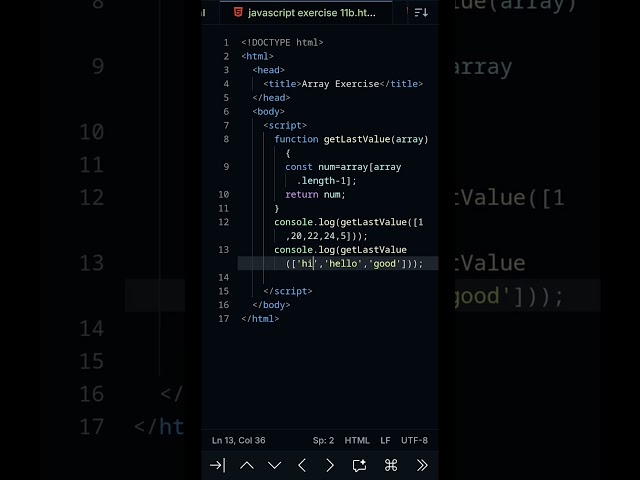Viewport: 640px width, 480px height.
Task: Click the closing </script> tag
Action: (x=288, y=291)
